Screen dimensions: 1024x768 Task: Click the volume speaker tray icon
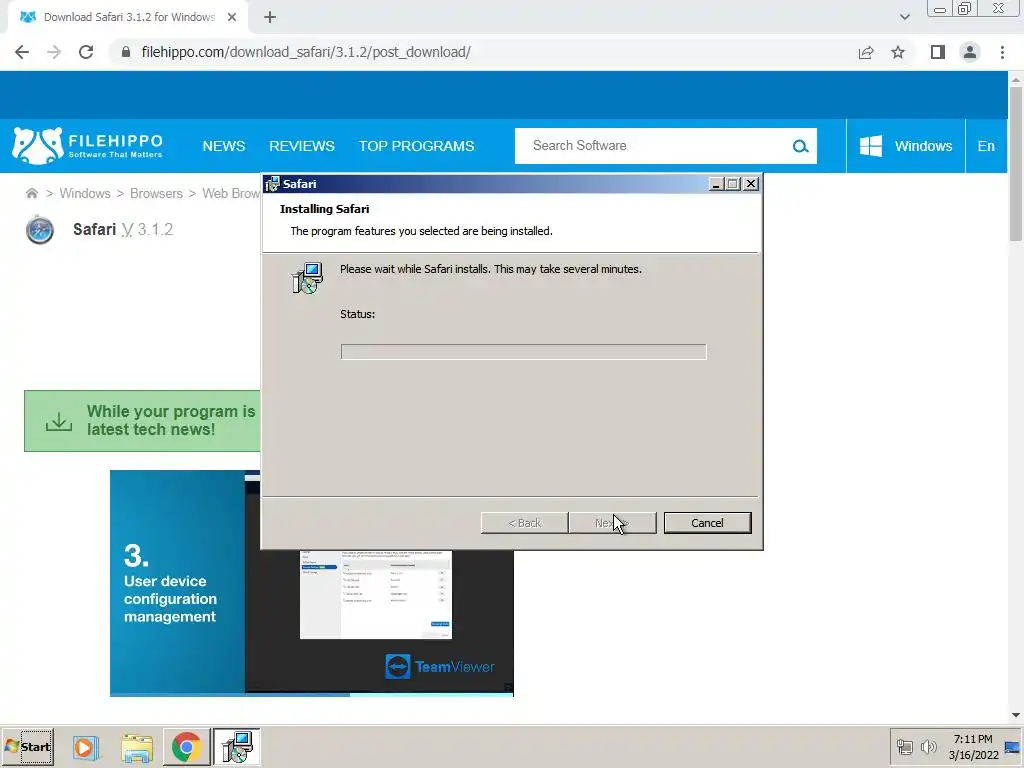tap(928, 747)
